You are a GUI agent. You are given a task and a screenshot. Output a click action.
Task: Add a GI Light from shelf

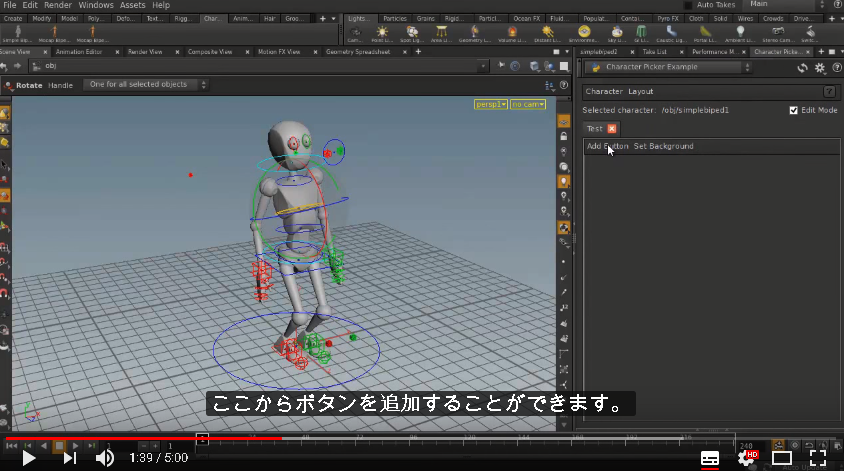point(641,34)
